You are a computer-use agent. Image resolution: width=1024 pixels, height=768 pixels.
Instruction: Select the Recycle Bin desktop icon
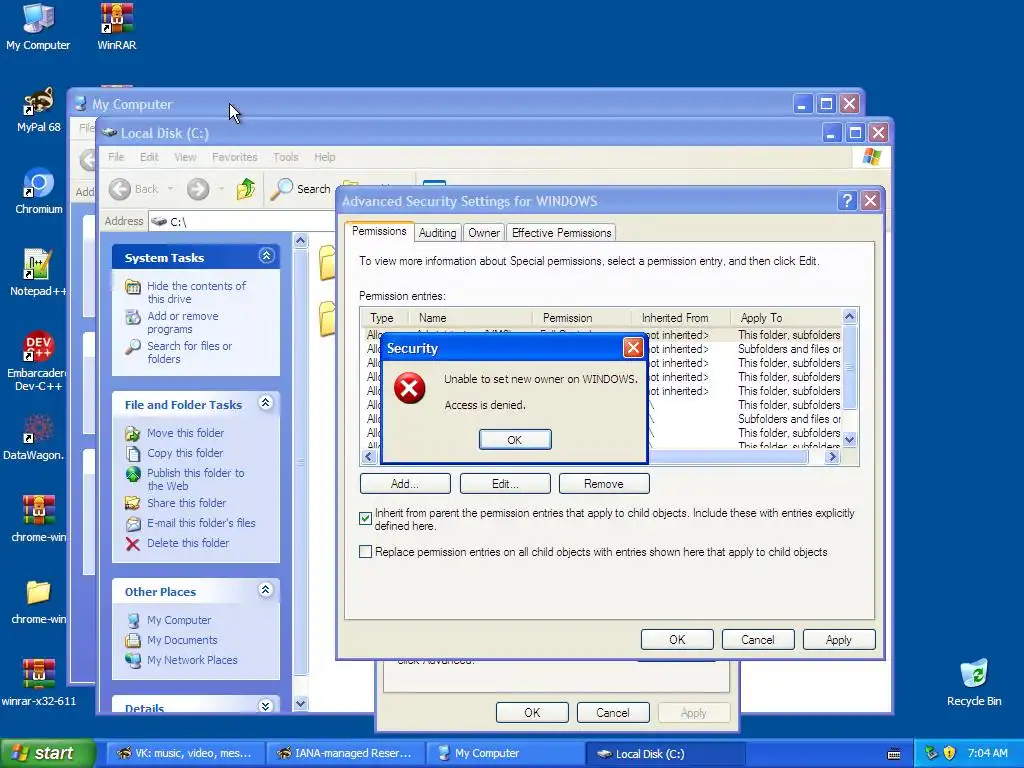tap(974, 682)
